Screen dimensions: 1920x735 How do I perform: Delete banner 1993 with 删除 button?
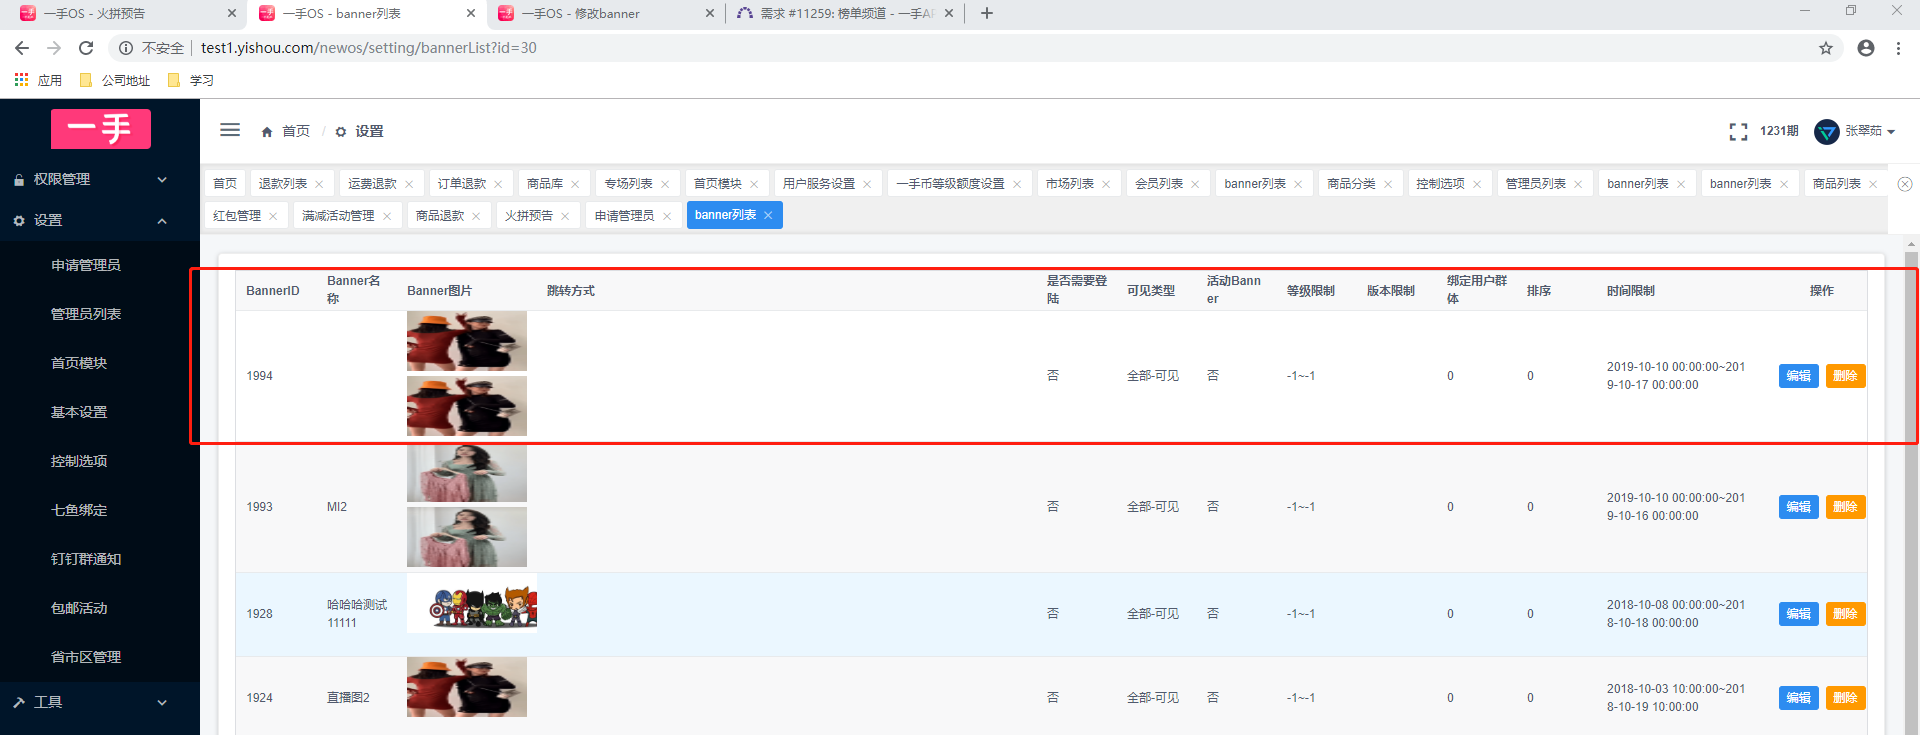click(x=1845, y=507)
